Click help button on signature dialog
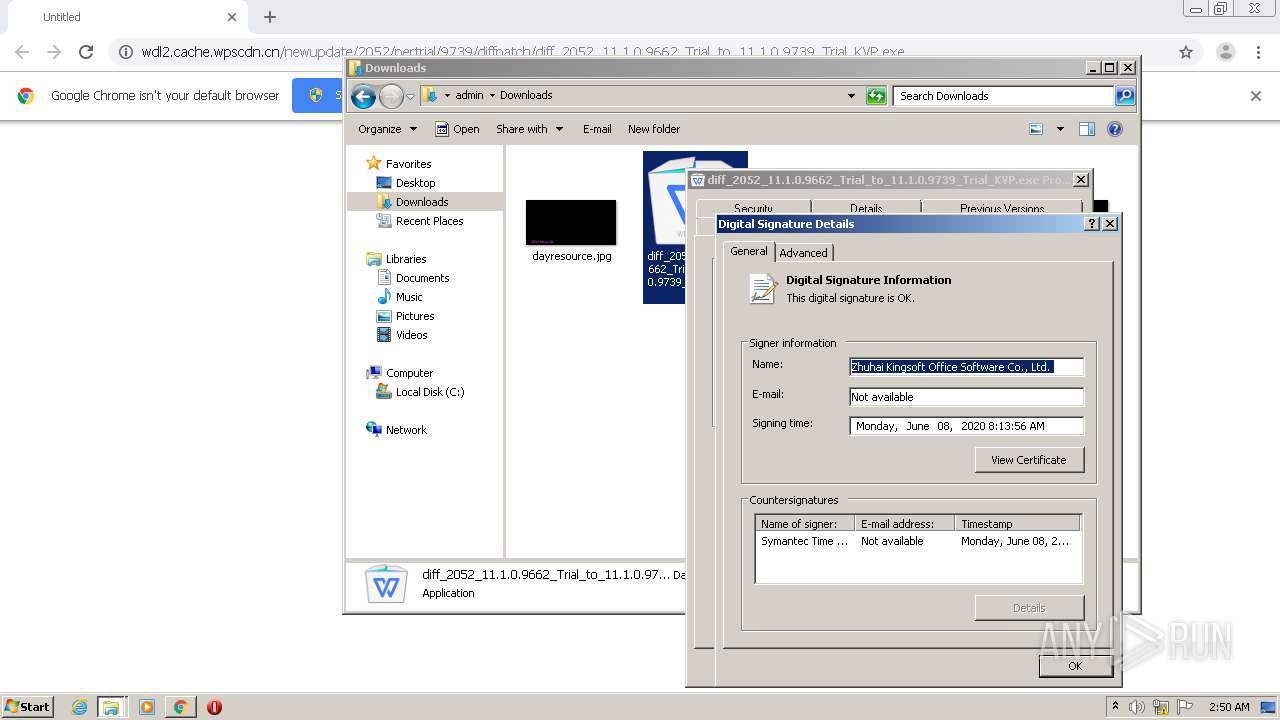This screenshot has height=720, width=1280. pyautogui.click(x=1092, y=224)
